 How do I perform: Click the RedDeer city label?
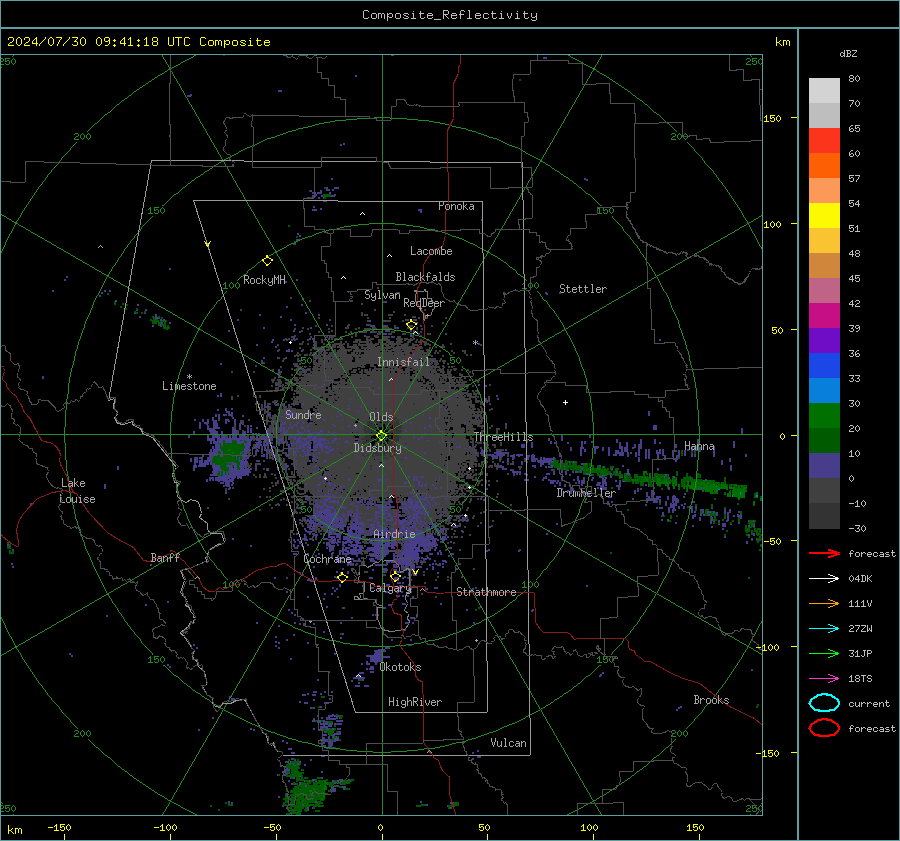424,303
